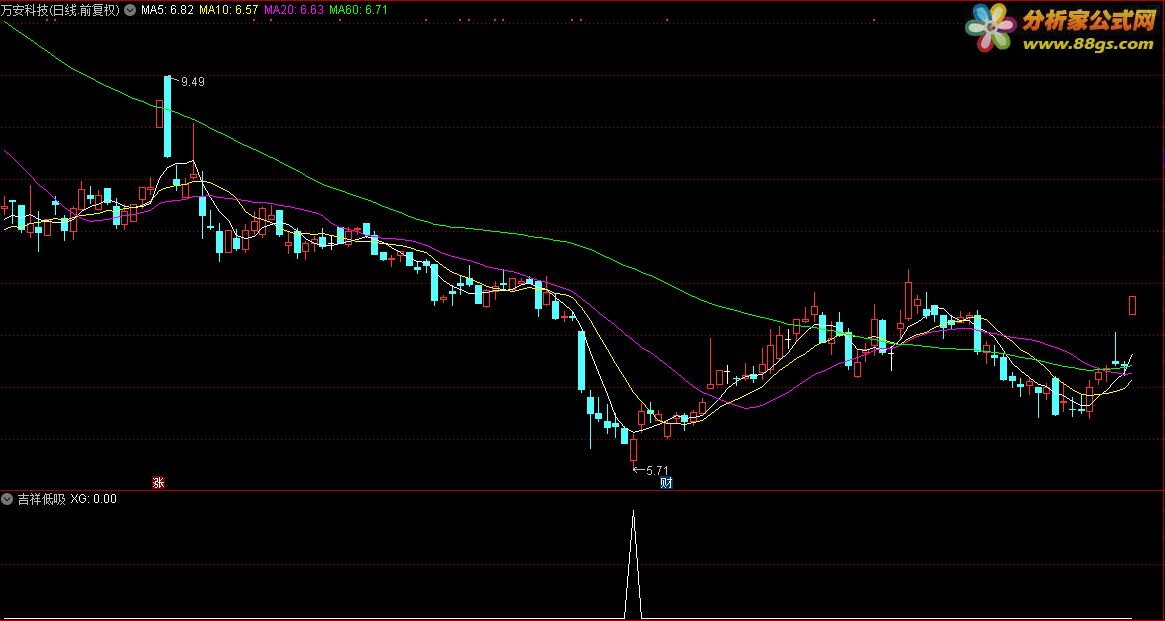The width and height of the screenshot is (1165, 621).
Task: Click the white XG signal spike
Action: coord(633,565)
